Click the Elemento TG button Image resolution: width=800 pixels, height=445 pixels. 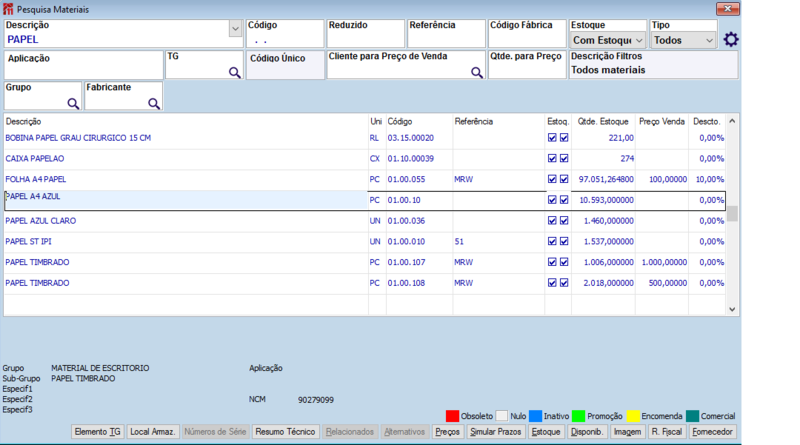tap(97, 432)
